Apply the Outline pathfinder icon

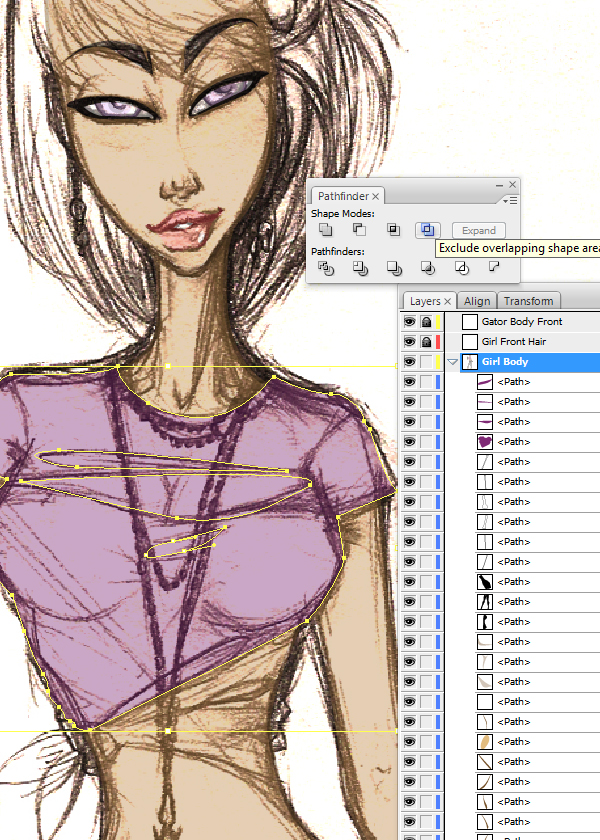click(x=462, y=268)
